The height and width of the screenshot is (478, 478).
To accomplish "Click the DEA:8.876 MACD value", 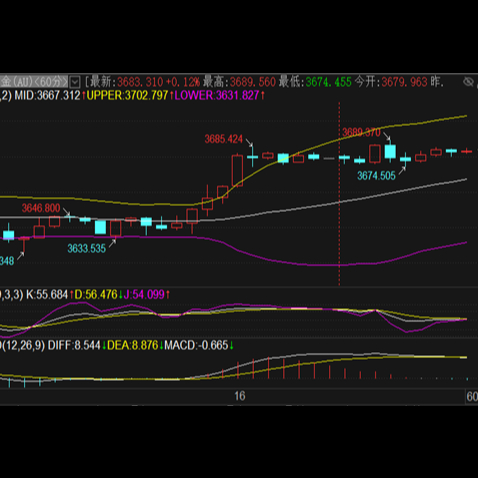I will pos(133,345).
